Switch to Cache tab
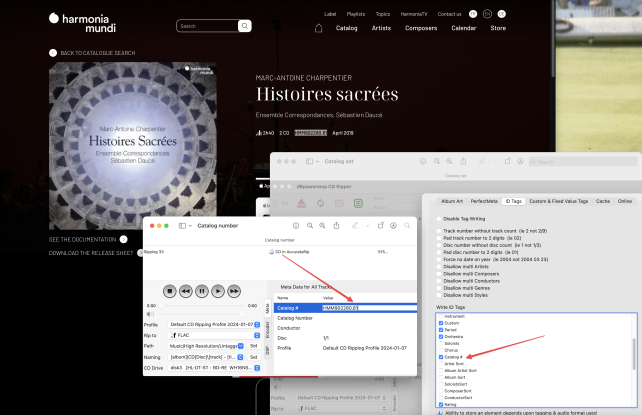642x415 pixels. tap(603, 201)
